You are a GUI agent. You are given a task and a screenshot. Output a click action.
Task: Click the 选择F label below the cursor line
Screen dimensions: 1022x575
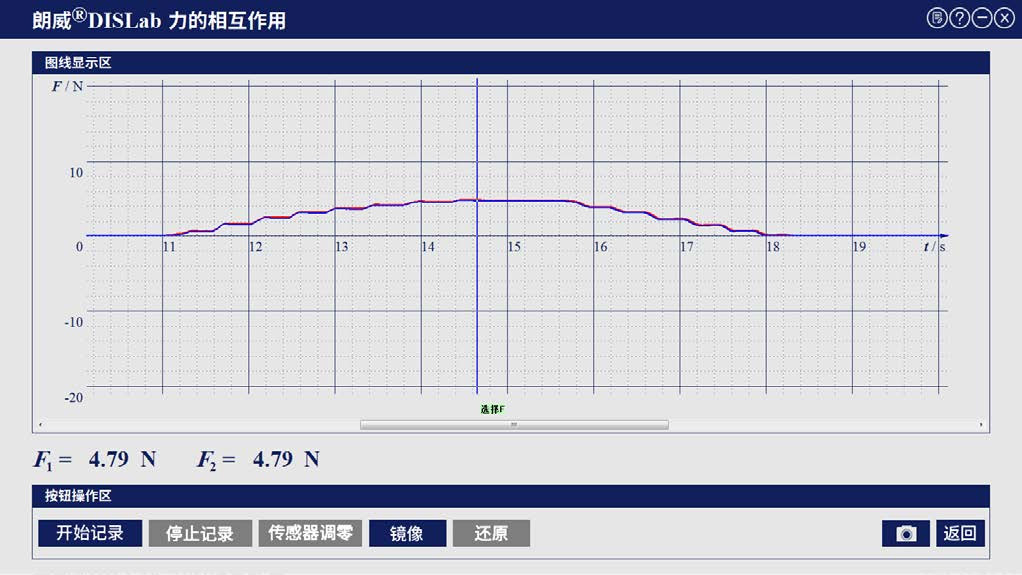pos(492,409)
